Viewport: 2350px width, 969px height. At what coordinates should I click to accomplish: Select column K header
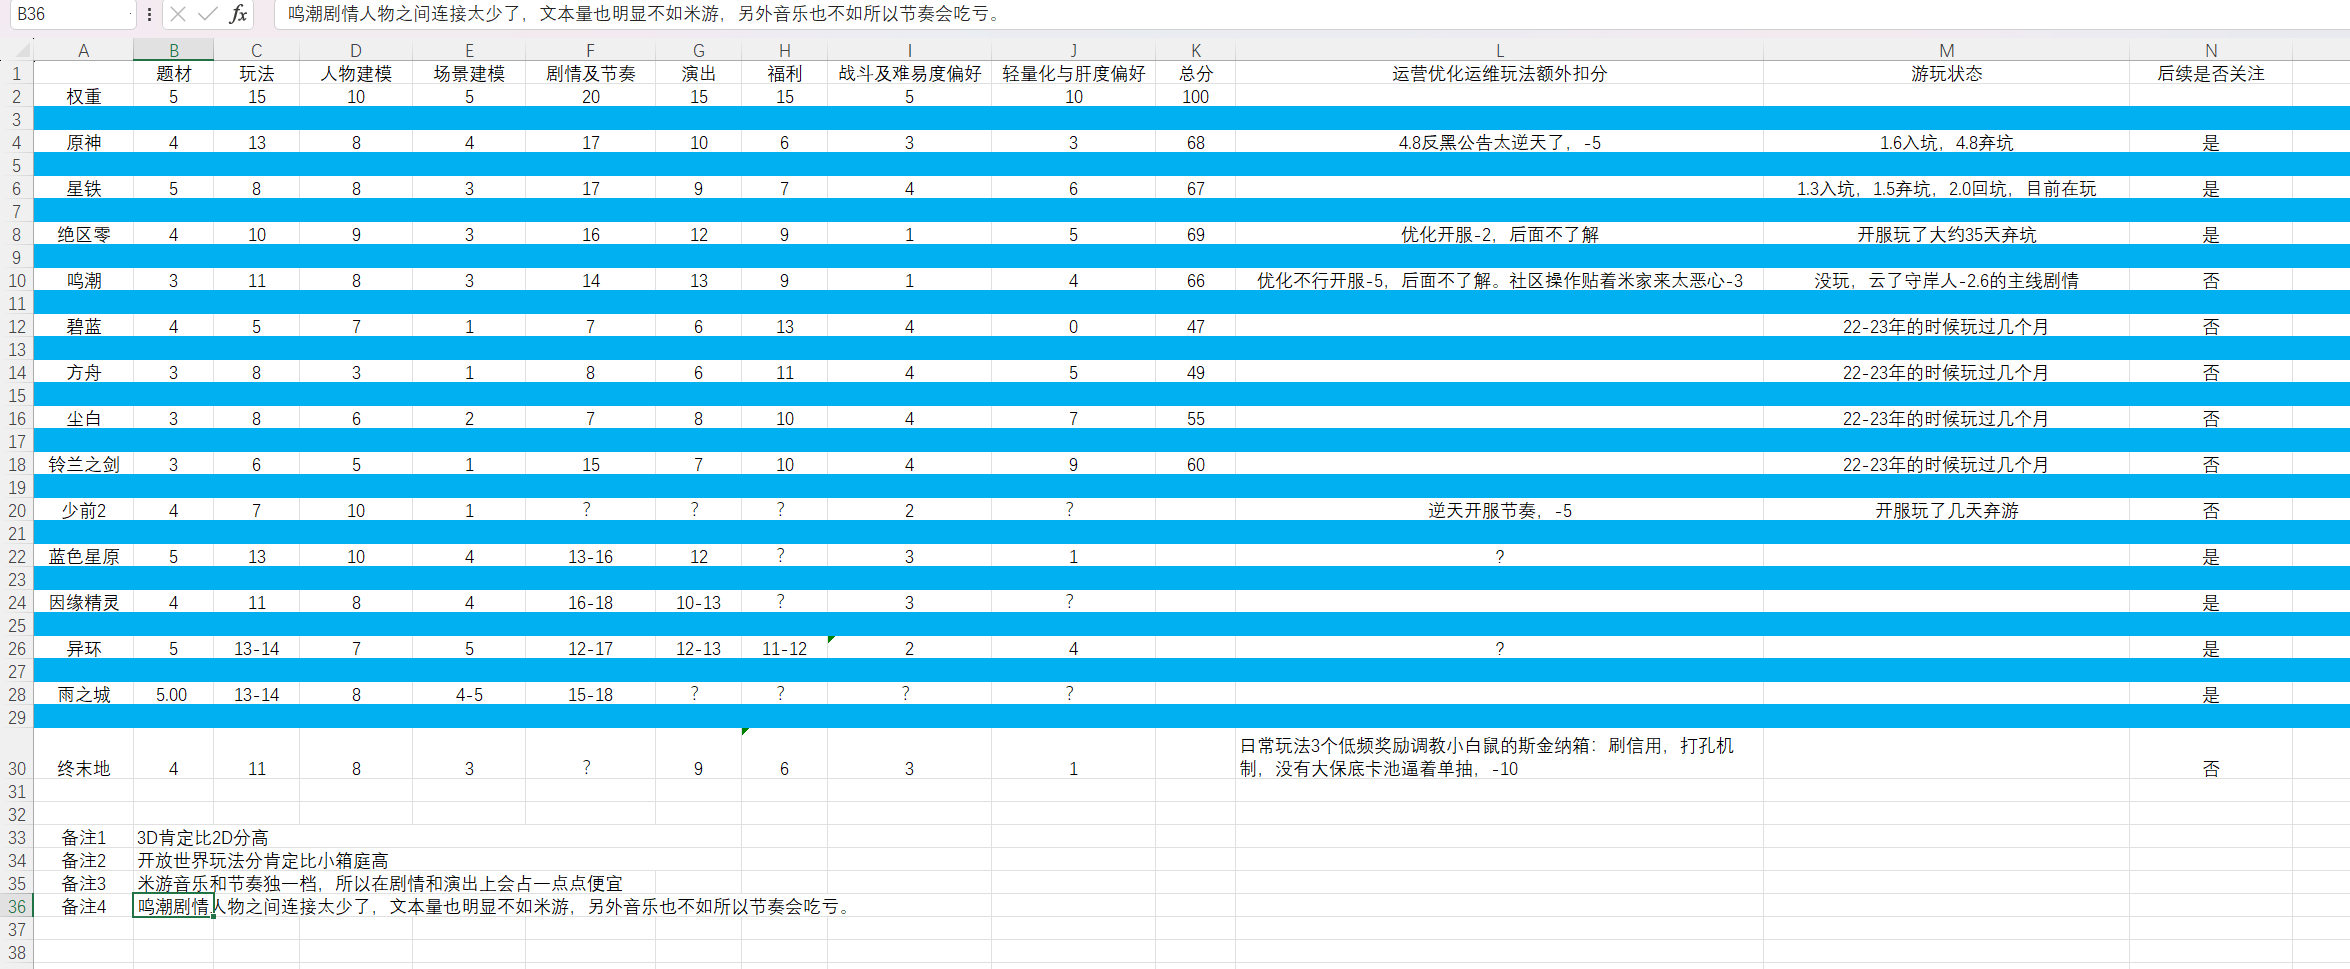(x=1195, y=50)
